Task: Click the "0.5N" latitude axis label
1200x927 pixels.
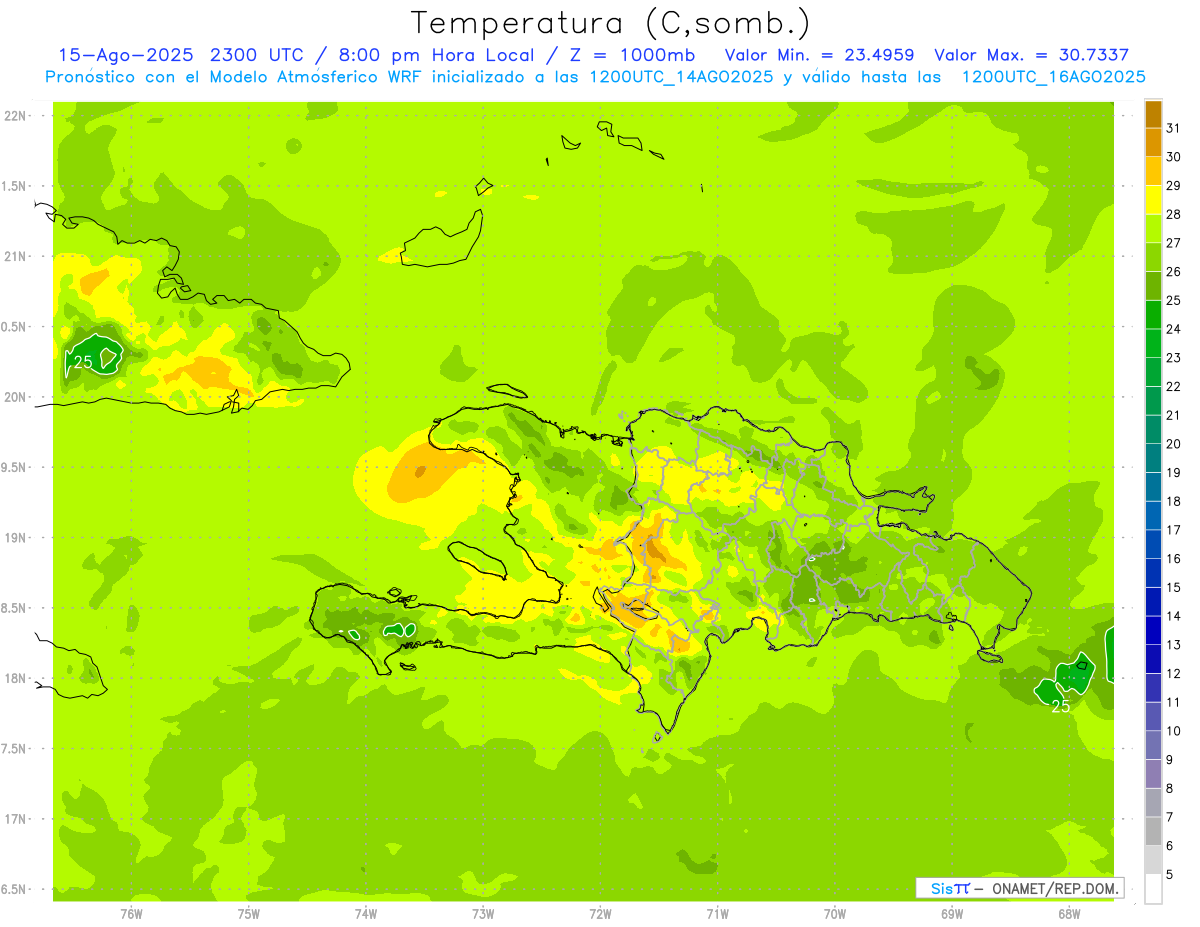Action: click(16, 327)
